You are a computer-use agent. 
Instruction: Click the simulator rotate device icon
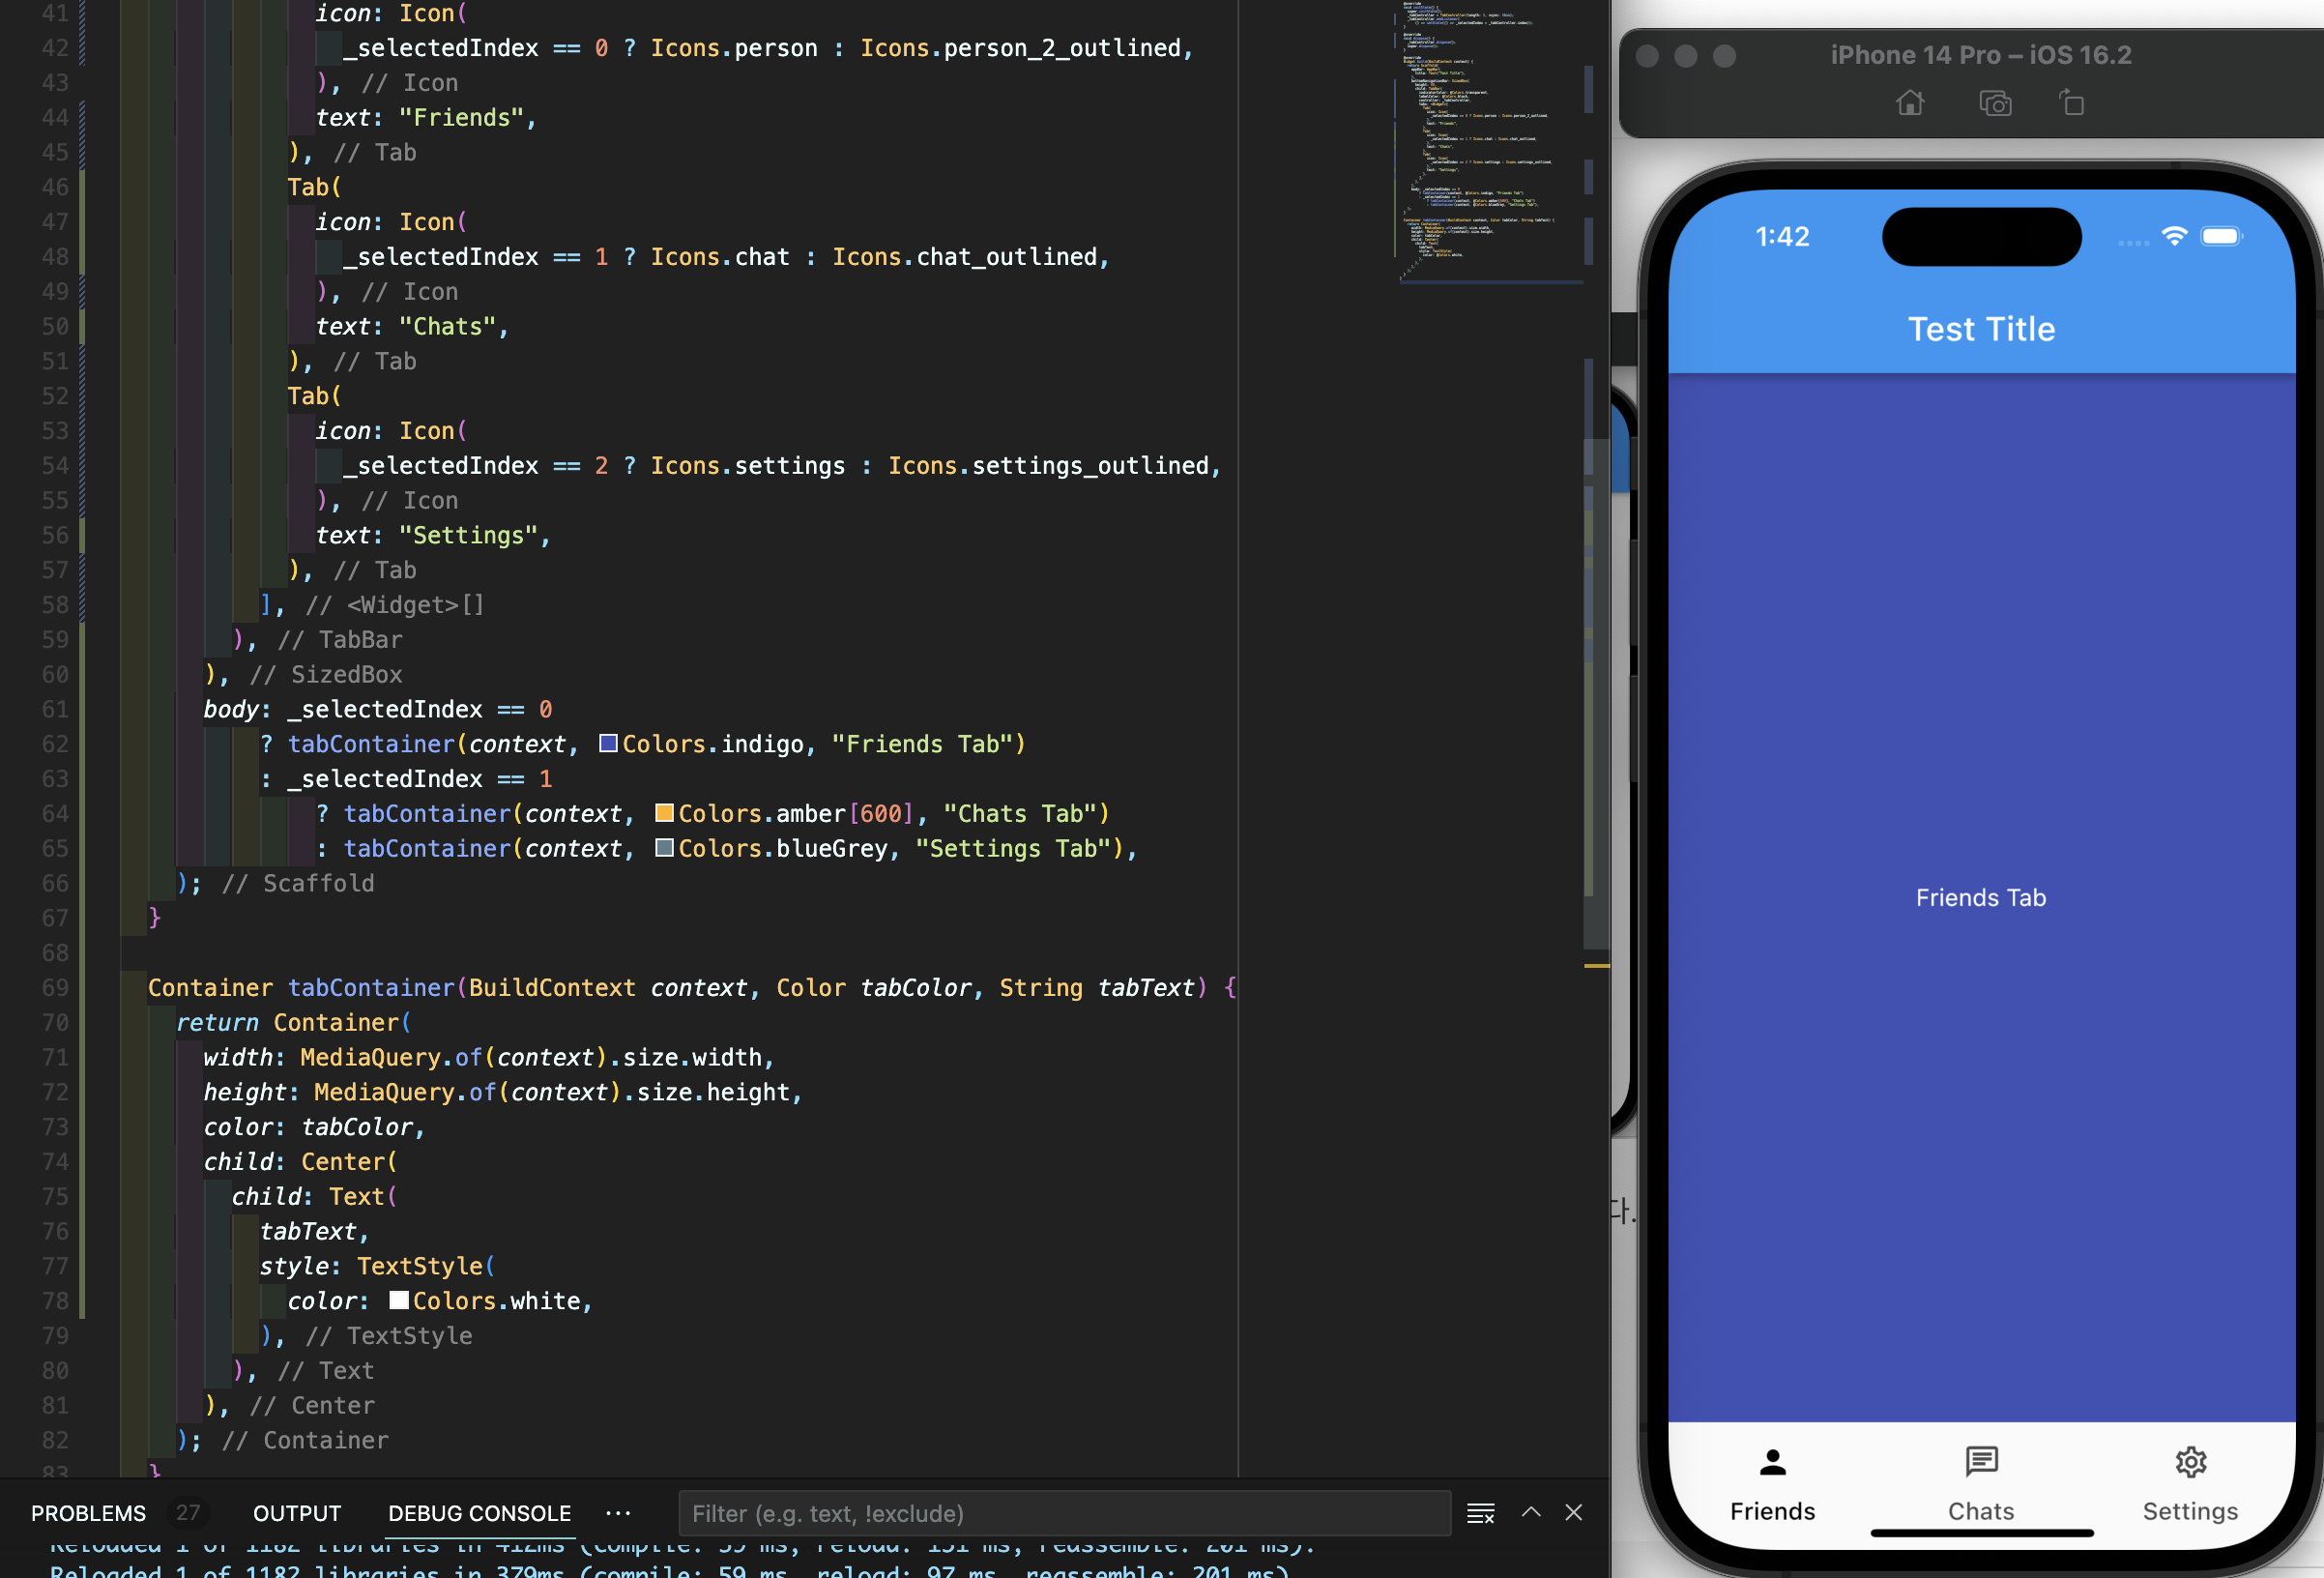[x=2072, y=103]
